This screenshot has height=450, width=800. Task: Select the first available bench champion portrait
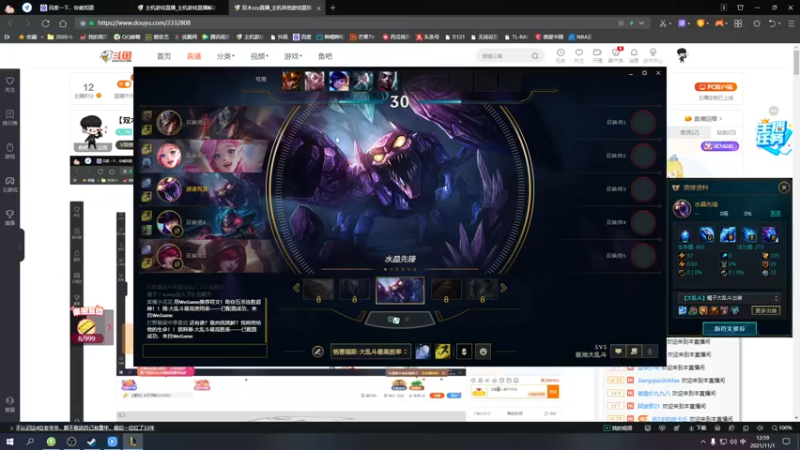[291, 81]
